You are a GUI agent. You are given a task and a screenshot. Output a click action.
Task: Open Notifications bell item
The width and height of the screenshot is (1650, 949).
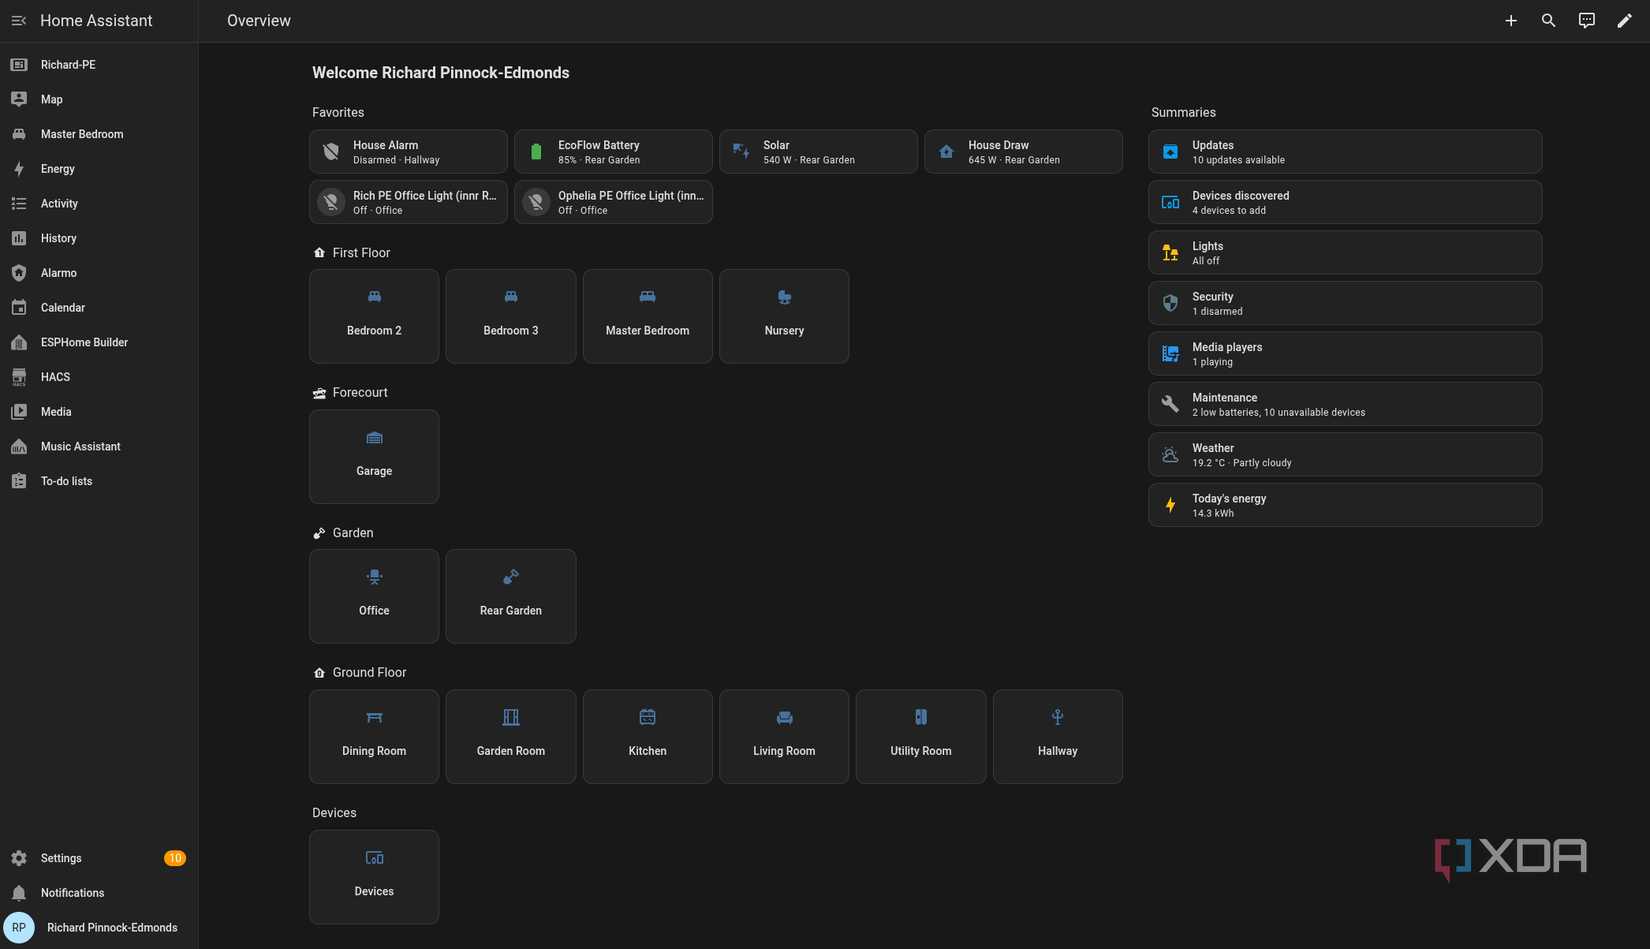click(99, 893)
